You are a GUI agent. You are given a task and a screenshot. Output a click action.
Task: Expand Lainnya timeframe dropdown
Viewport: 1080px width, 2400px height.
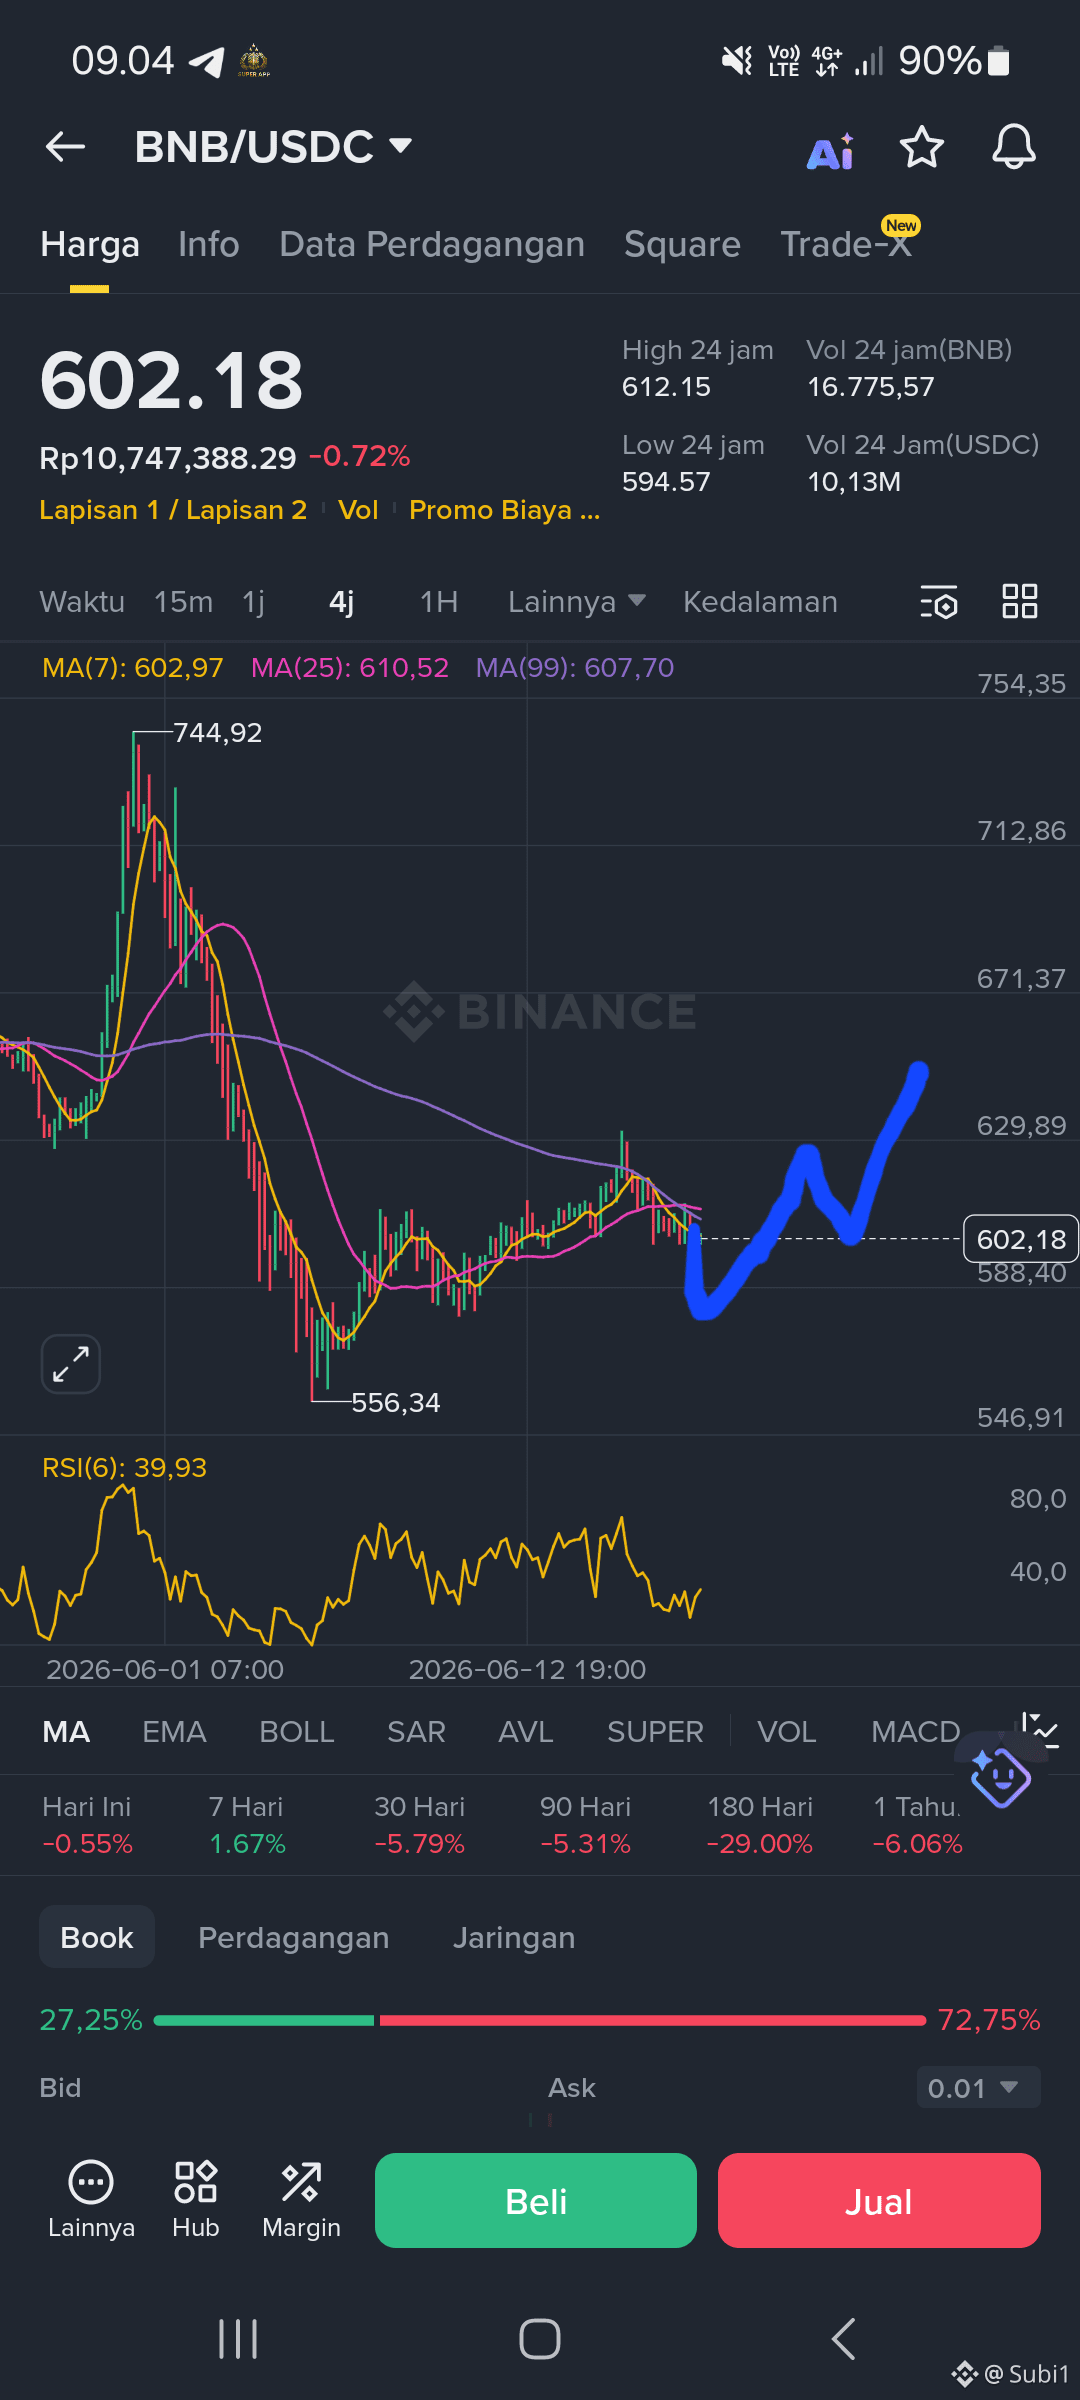click(x=577, y=602)
